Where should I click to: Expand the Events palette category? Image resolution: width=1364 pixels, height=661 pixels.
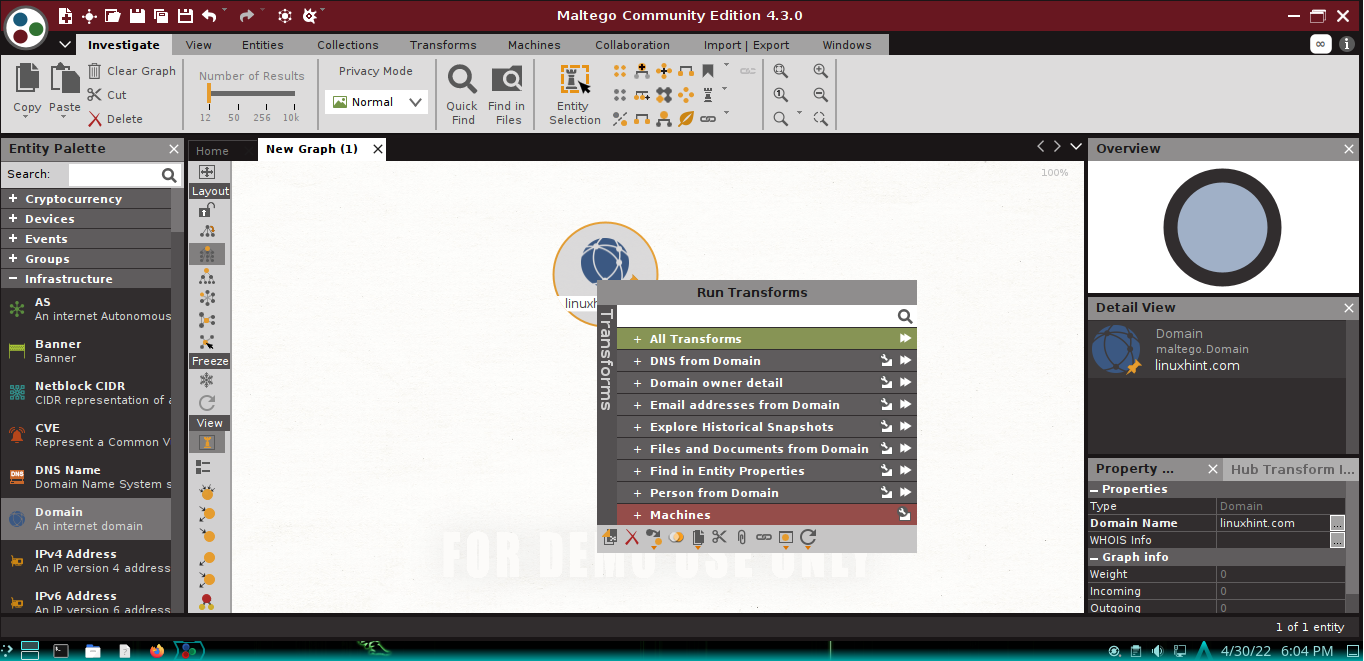click(13, 239)
